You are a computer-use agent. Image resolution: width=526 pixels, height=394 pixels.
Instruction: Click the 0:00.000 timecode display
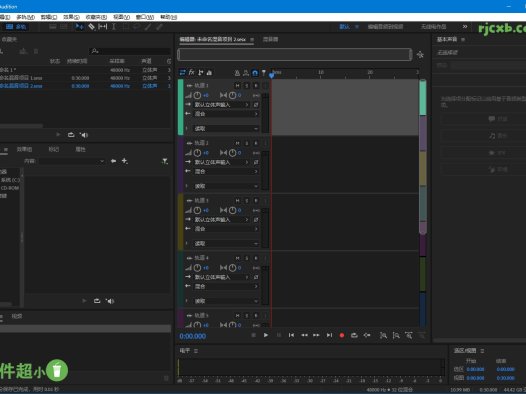193,336
